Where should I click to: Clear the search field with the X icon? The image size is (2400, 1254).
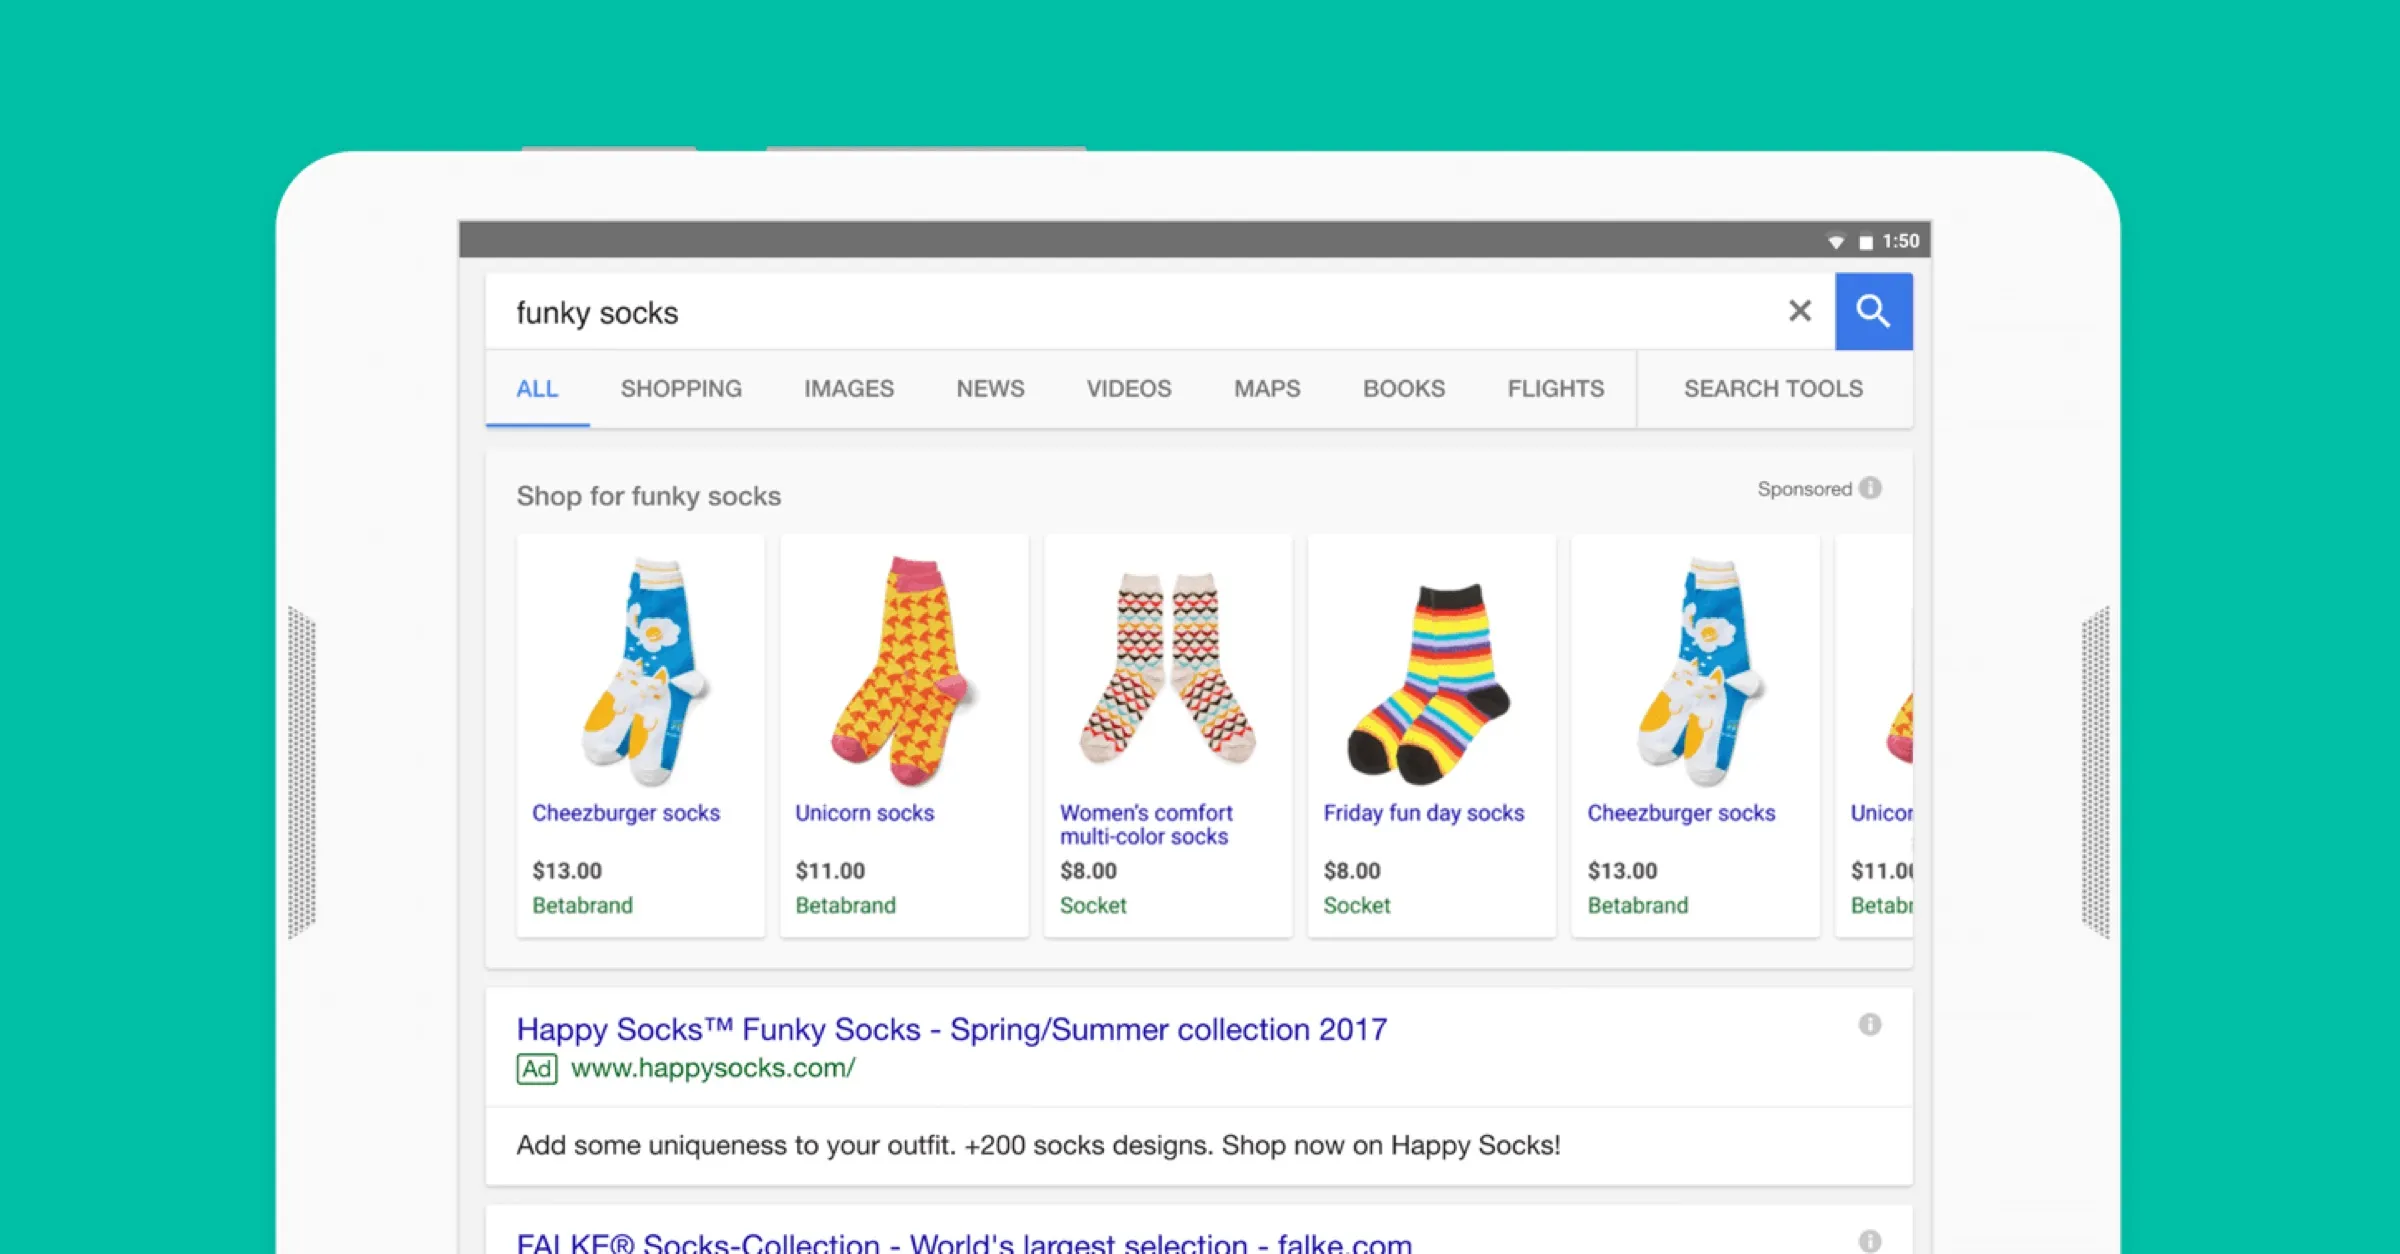point(1800,311)
